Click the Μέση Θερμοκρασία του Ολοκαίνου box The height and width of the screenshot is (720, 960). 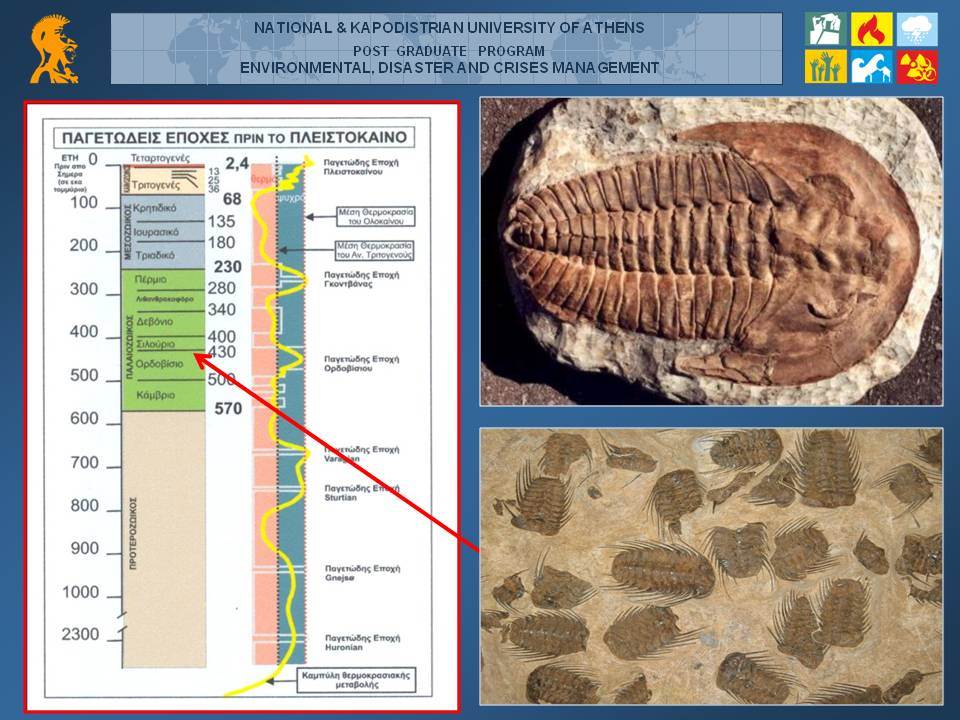pyautogui.click(x=375, y=216)
